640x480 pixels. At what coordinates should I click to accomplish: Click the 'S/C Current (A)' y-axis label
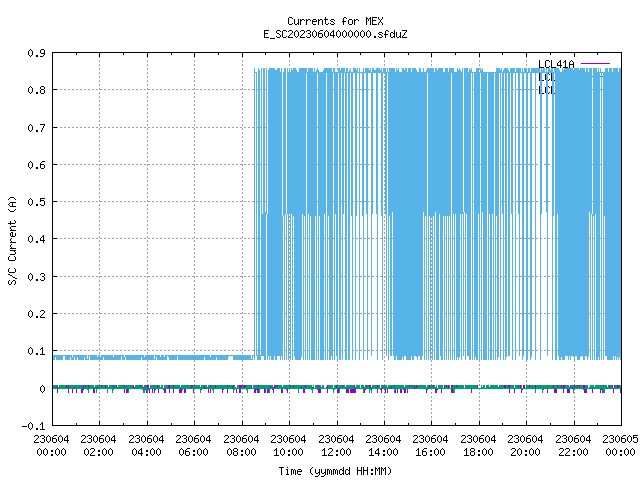(12, 240)
